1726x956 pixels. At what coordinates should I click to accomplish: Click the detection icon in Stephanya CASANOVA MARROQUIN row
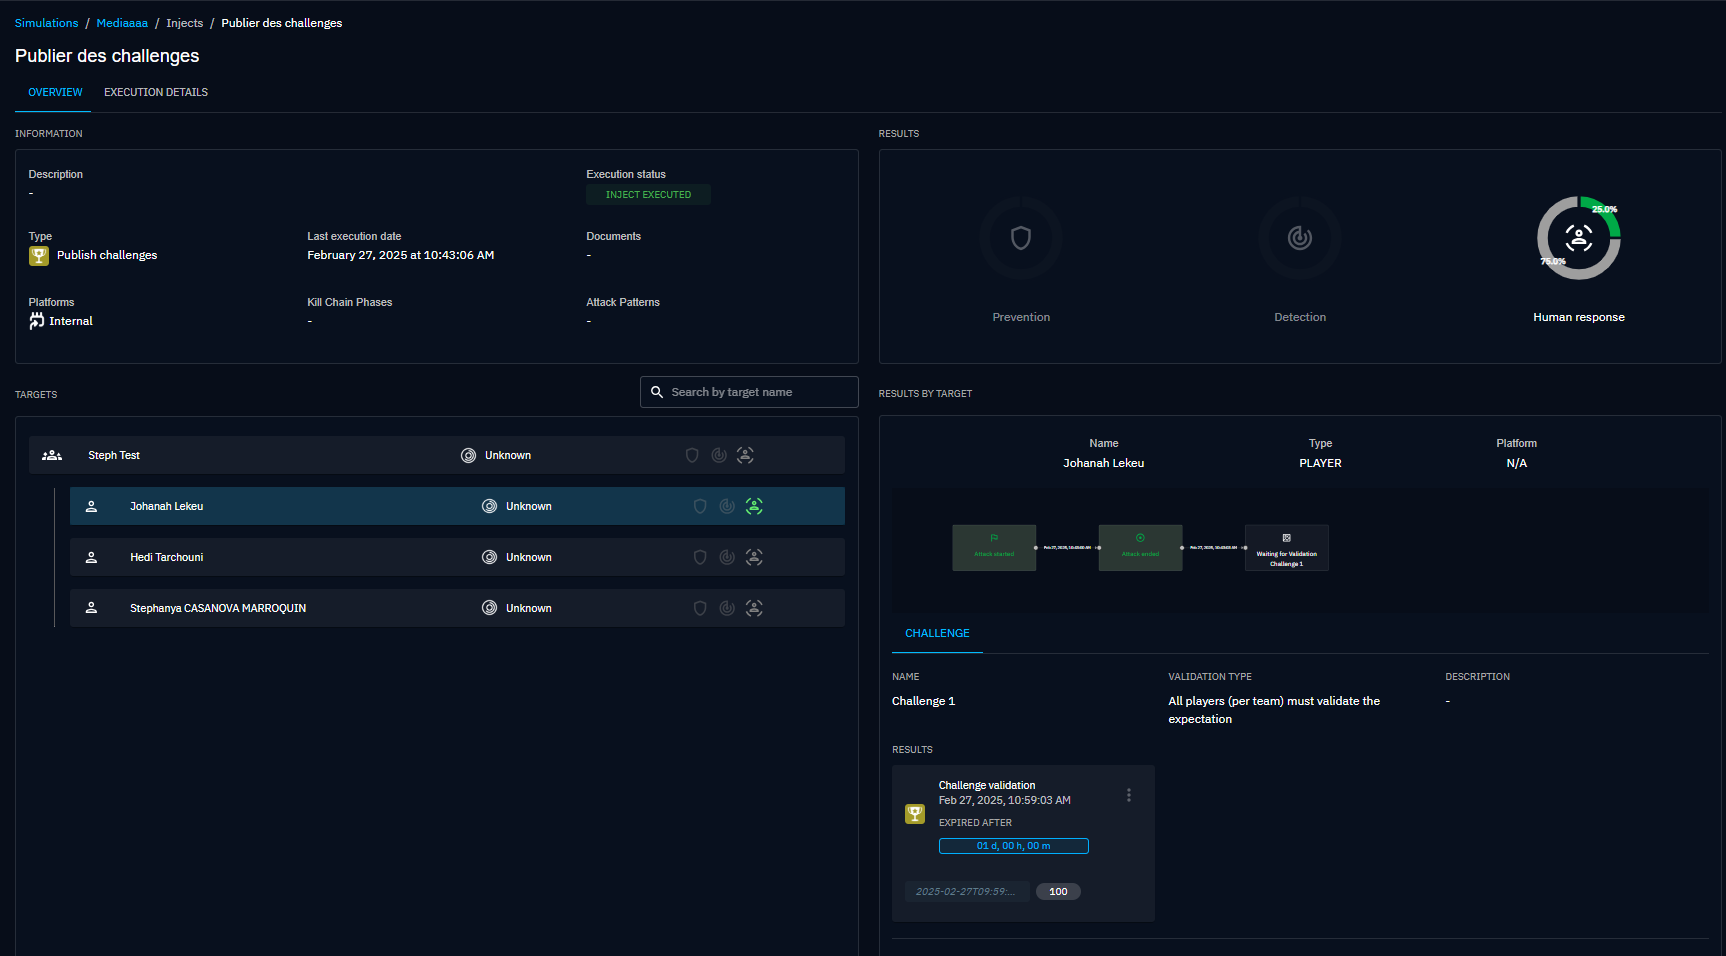727,608
